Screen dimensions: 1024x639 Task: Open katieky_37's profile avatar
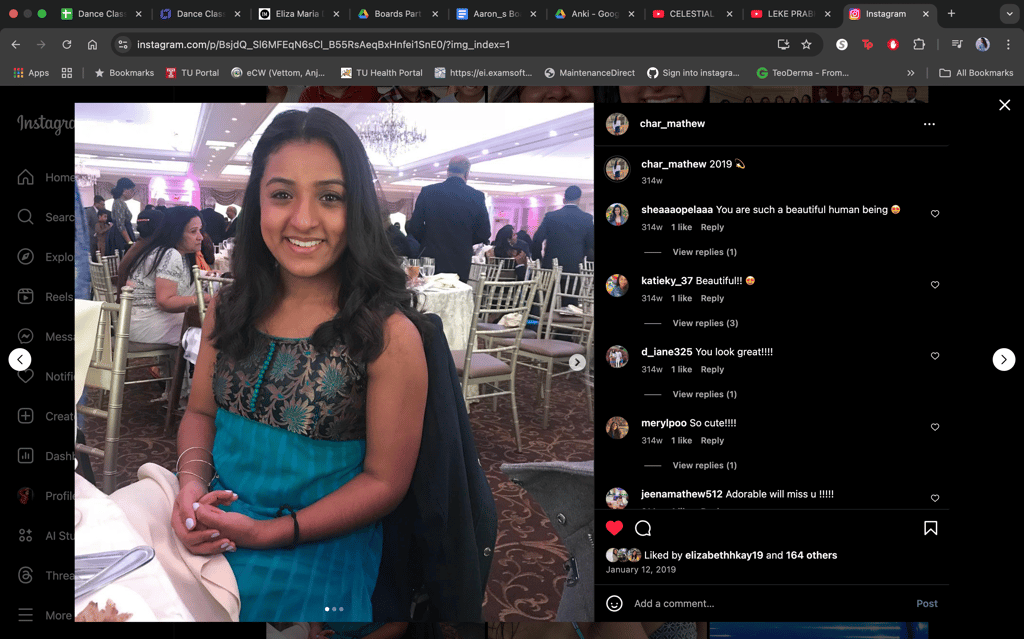click(617, 286)
